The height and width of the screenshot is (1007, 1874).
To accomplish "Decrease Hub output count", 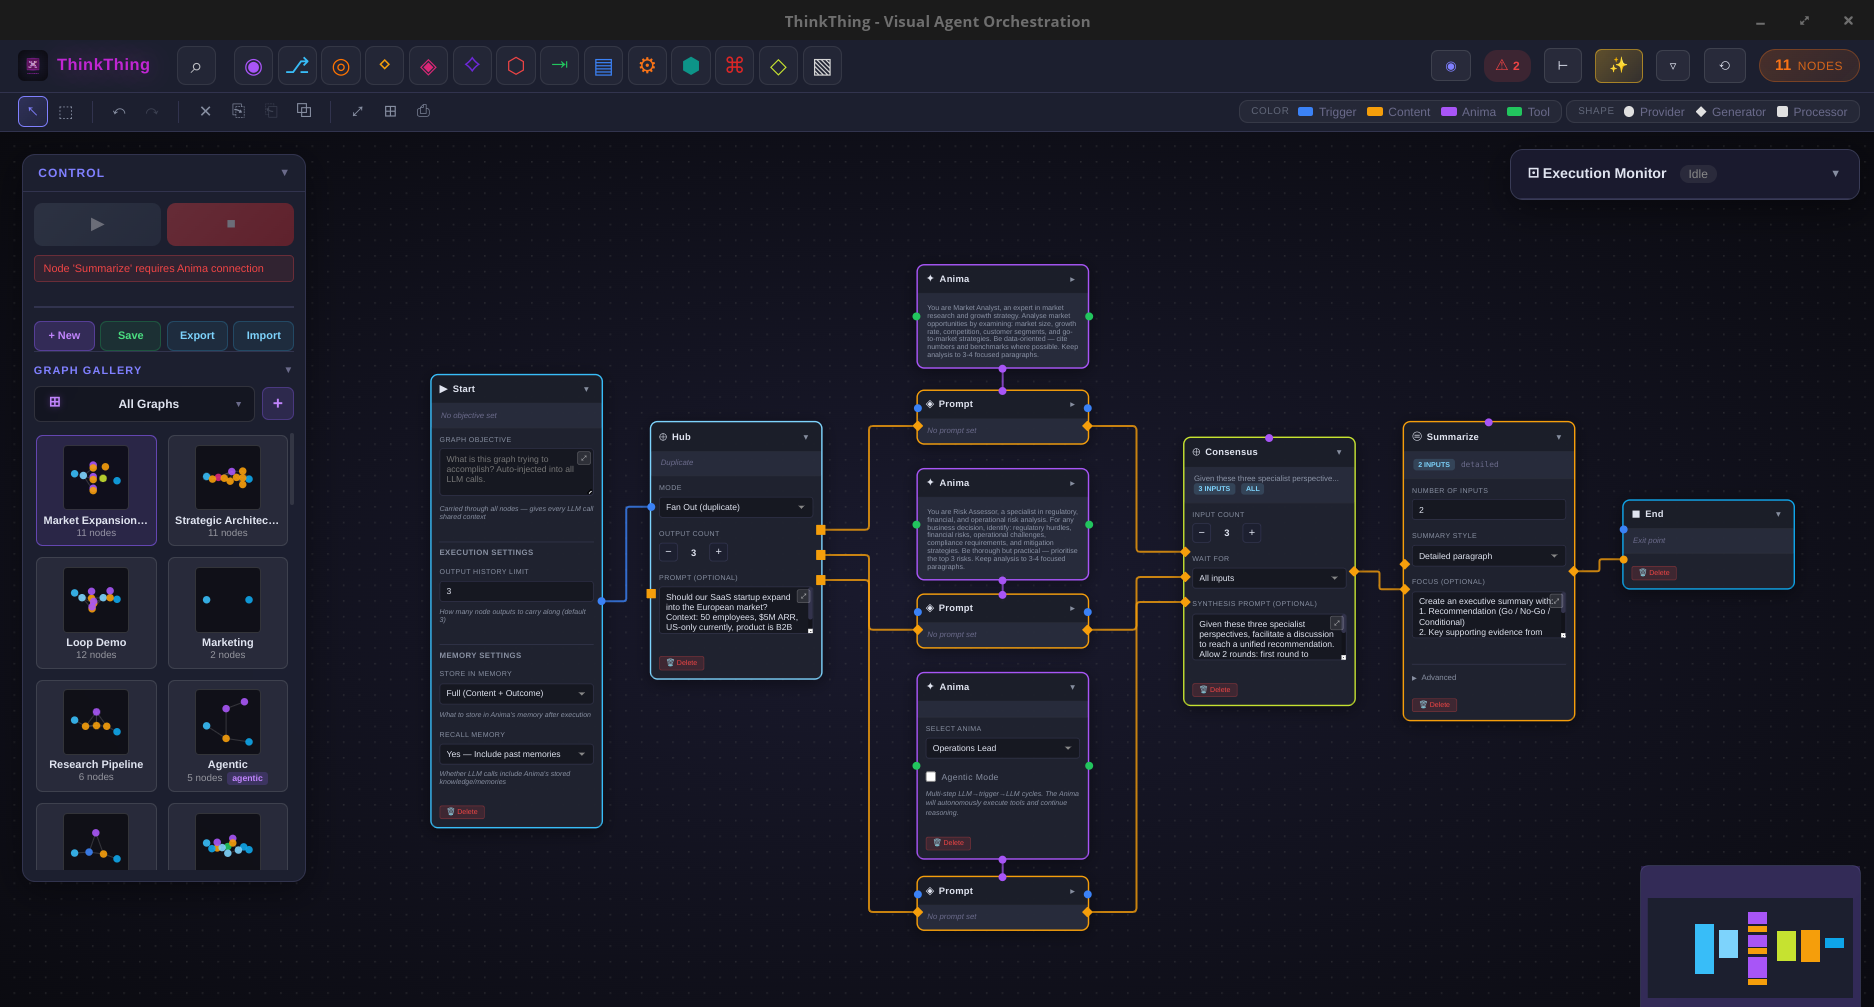I will coord(668,552).
